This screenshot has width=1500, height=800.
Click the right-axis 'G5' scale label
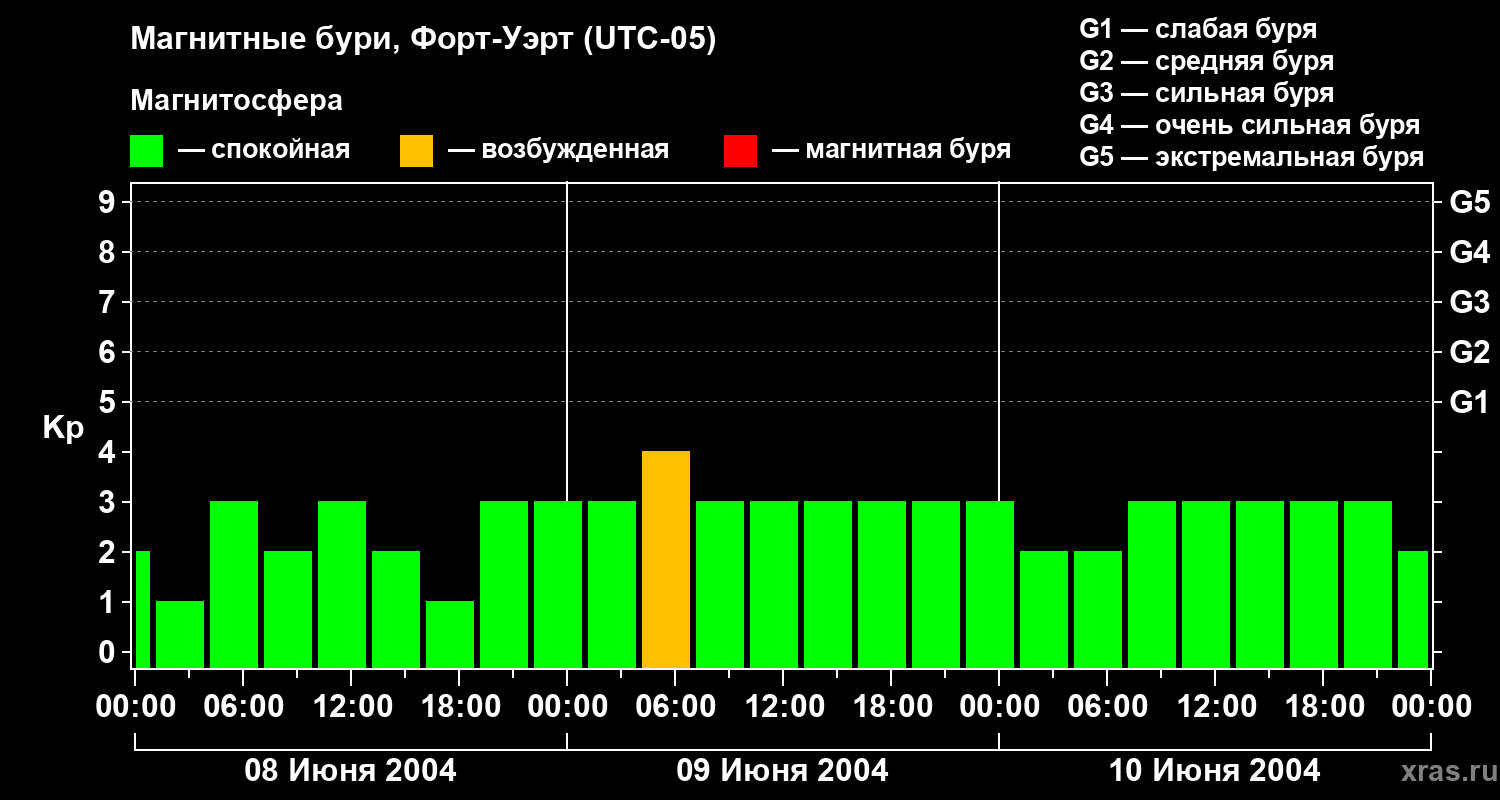tap(1469, 202)
